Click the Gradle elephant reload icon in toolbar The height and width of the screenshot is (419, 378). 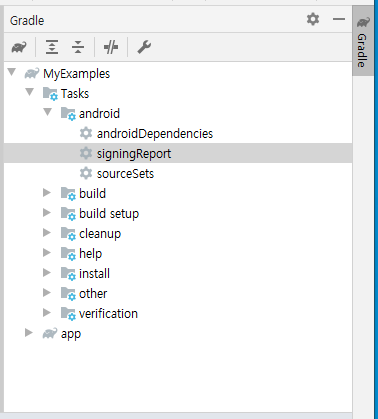point(19,47)
